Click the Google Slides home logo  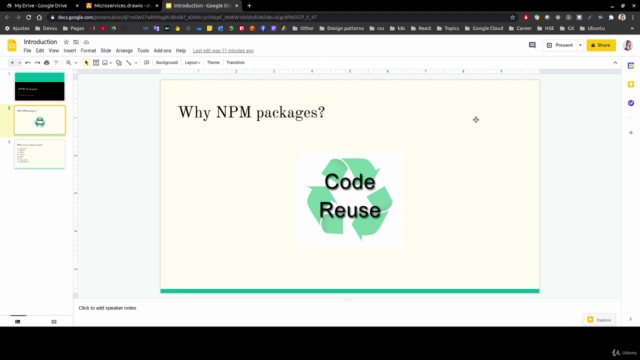coord(12,45)
